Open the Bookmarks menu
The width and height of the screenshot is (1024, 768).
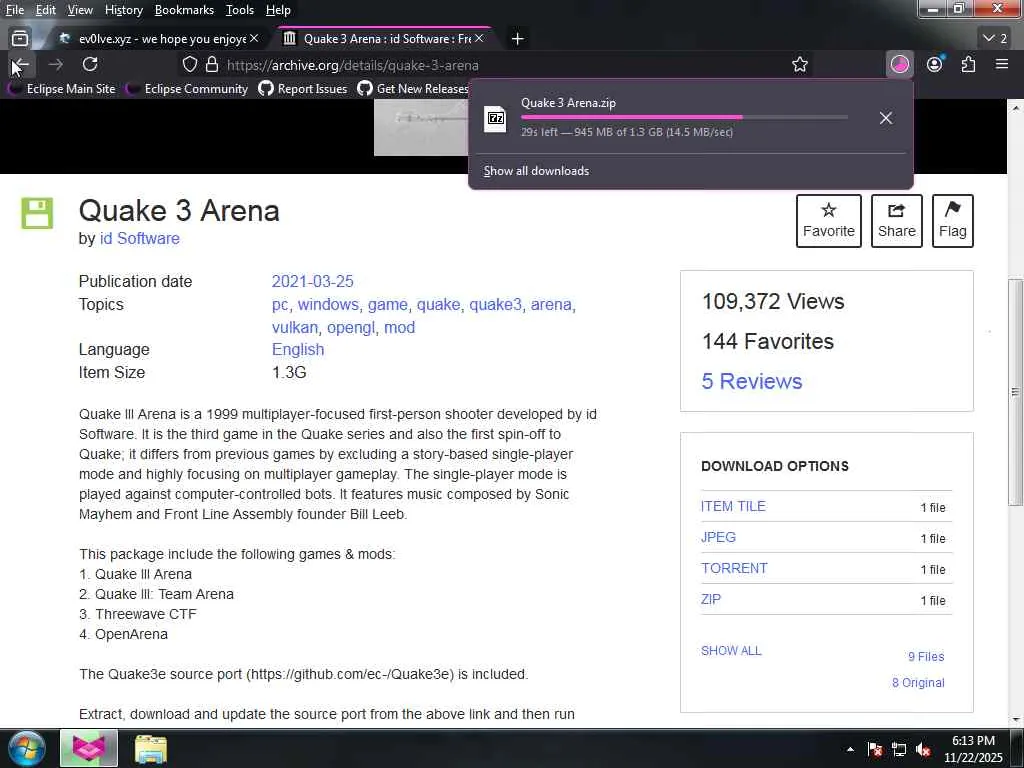(x=184, y=10)
